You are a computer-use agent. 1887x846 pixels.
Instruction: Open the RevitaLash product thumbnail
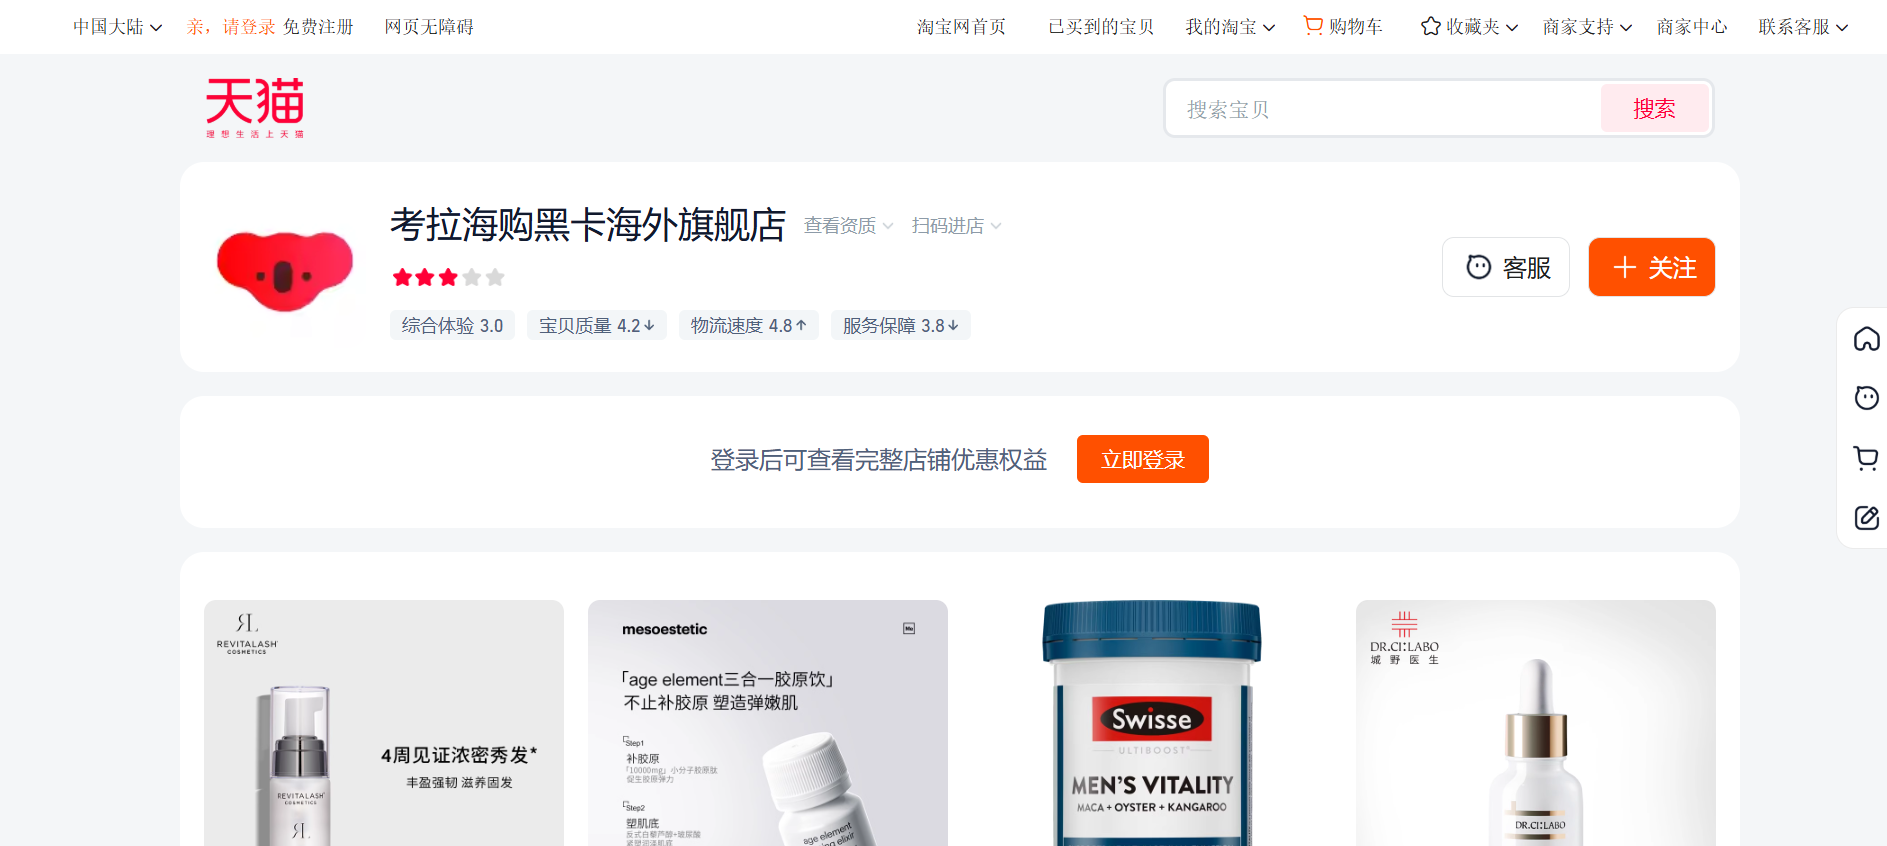(384, 723)
